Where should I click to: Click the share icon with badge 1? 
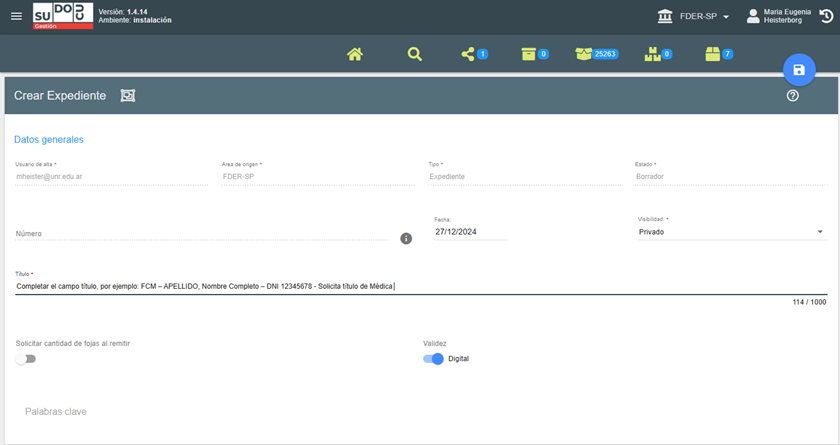click(x=468, y=54)
